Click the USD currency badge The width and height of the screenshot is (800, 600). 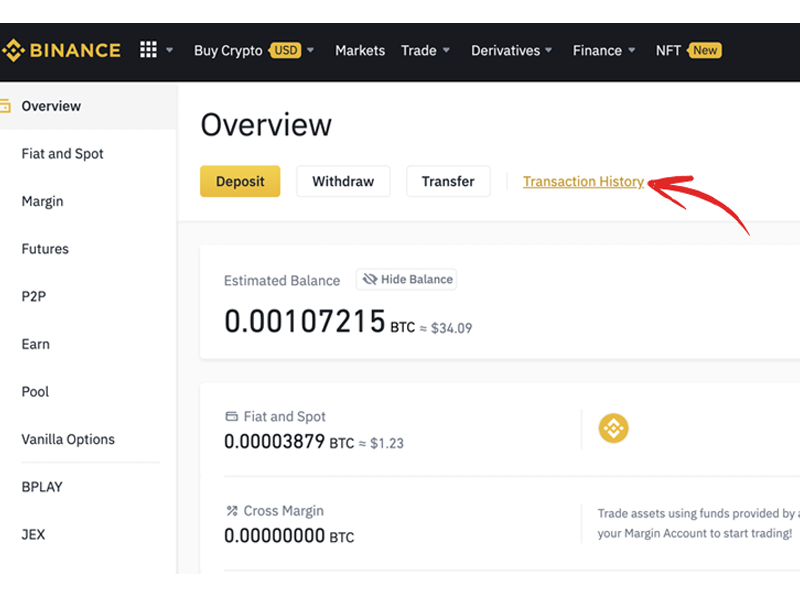point(286,50)
